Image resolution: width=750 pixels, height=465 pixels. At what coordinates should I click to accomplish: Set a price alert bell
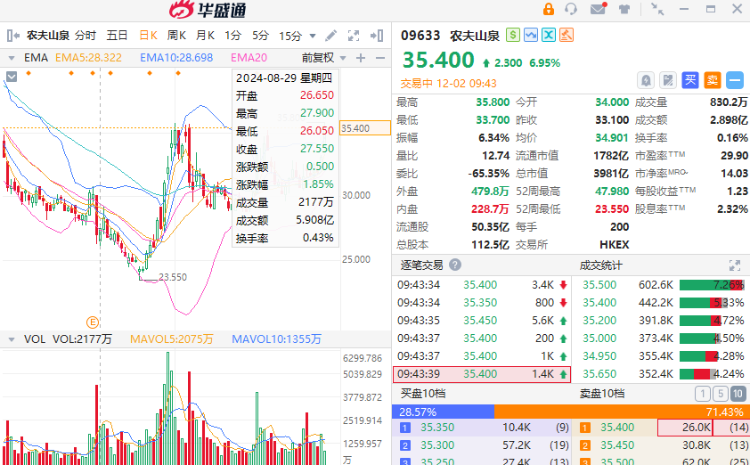[x=646, y=80]
